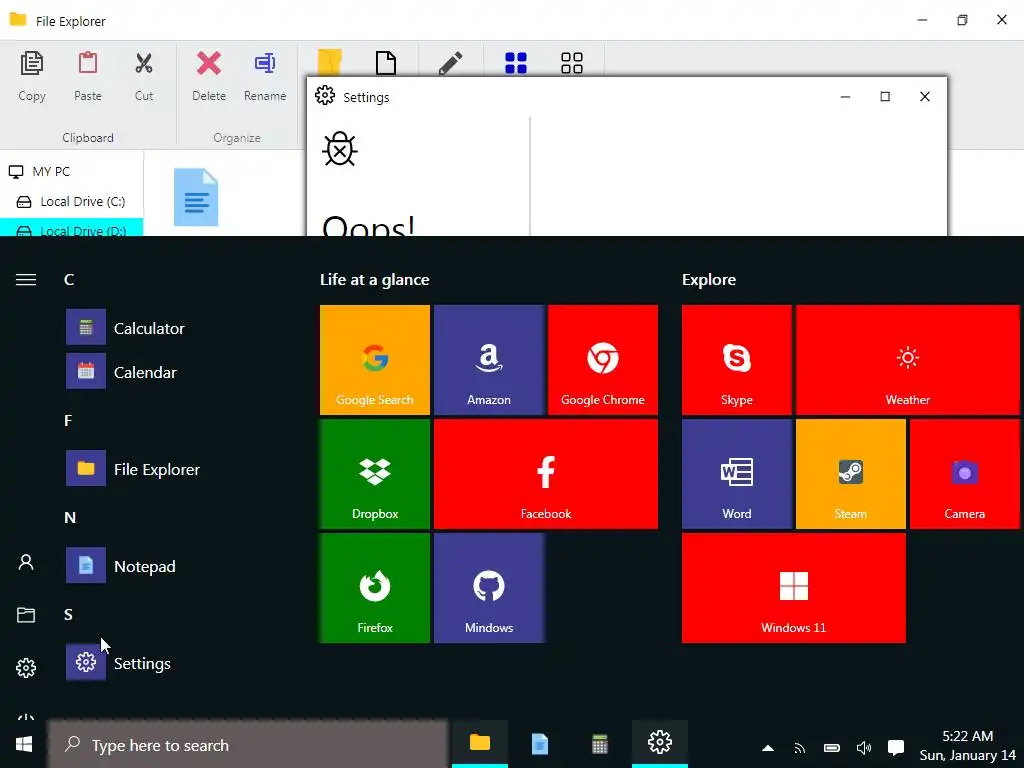The height and width of the screenshot is (768, 1024).
Task: Click the Explore group heading
Action: pyautogui.click(x=709, y=280)
